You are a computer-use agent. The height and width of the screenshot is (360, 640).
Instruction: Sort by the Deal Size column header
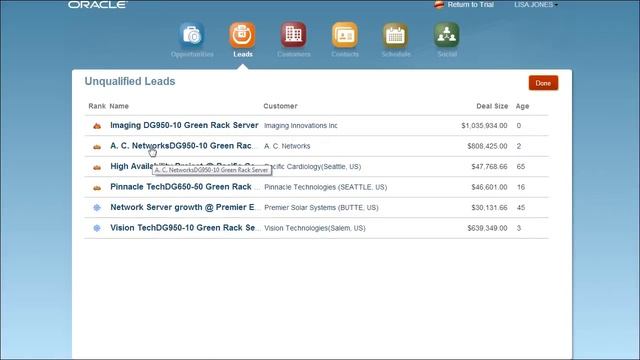[492, 106]
